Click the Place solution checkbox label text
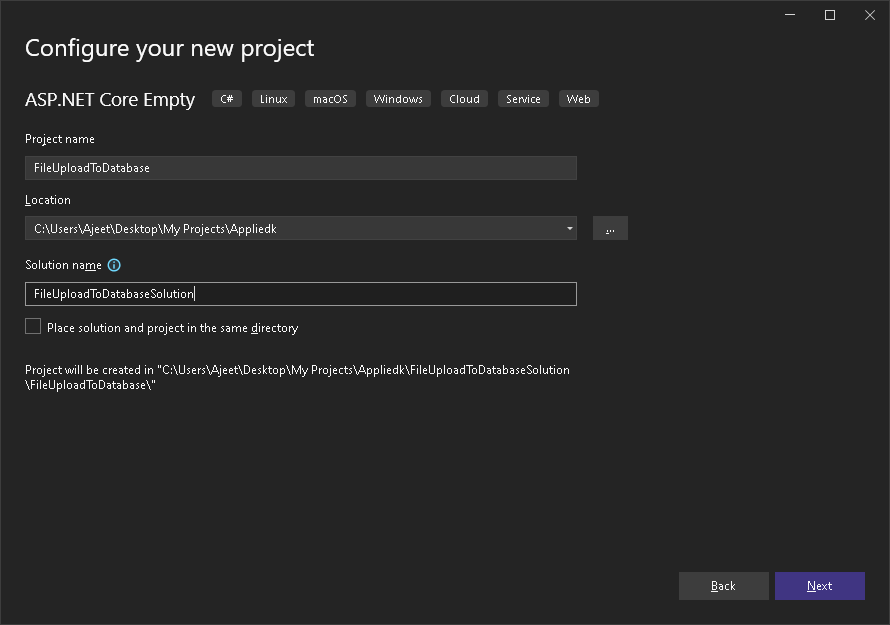 pos(173,328)
